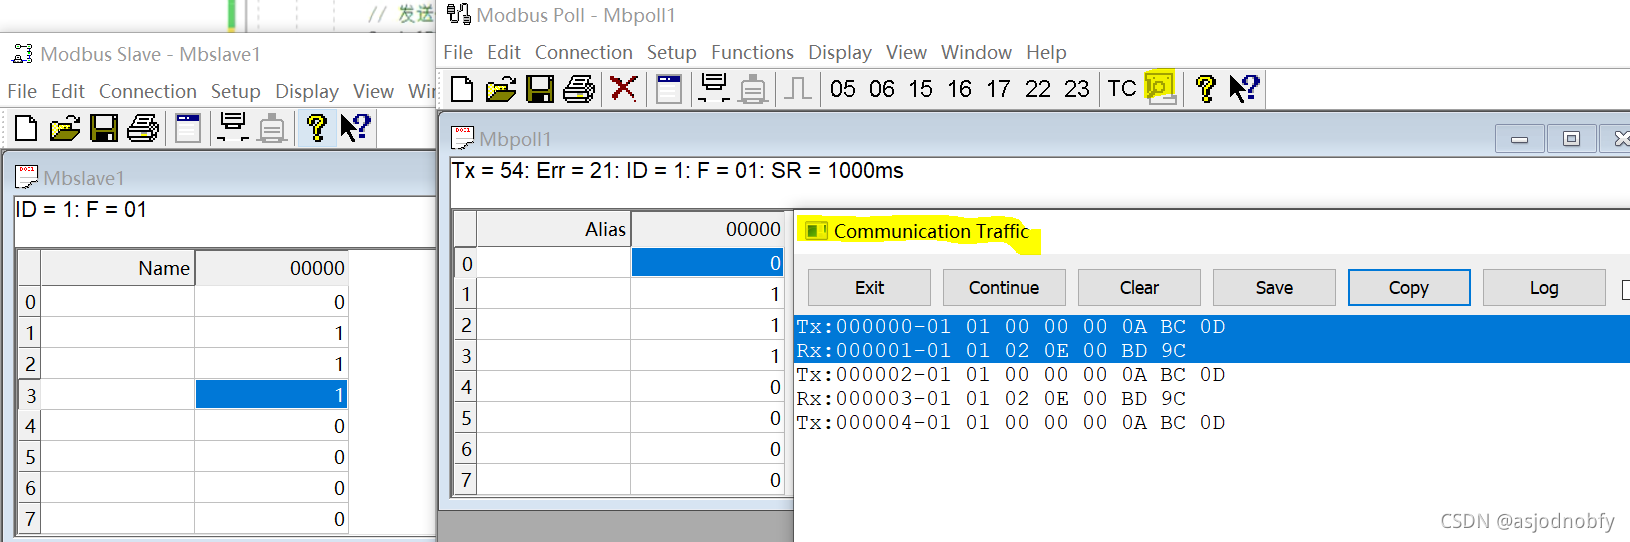Click Exit button in Communication Traffic
The width and height of the screenshot is (1630, 542).
(869, 288)
